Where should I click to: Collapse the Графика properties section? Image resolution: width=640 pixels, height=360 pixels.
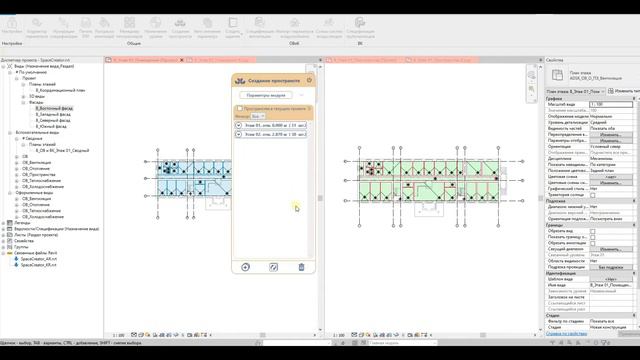(x=634, y=99)
